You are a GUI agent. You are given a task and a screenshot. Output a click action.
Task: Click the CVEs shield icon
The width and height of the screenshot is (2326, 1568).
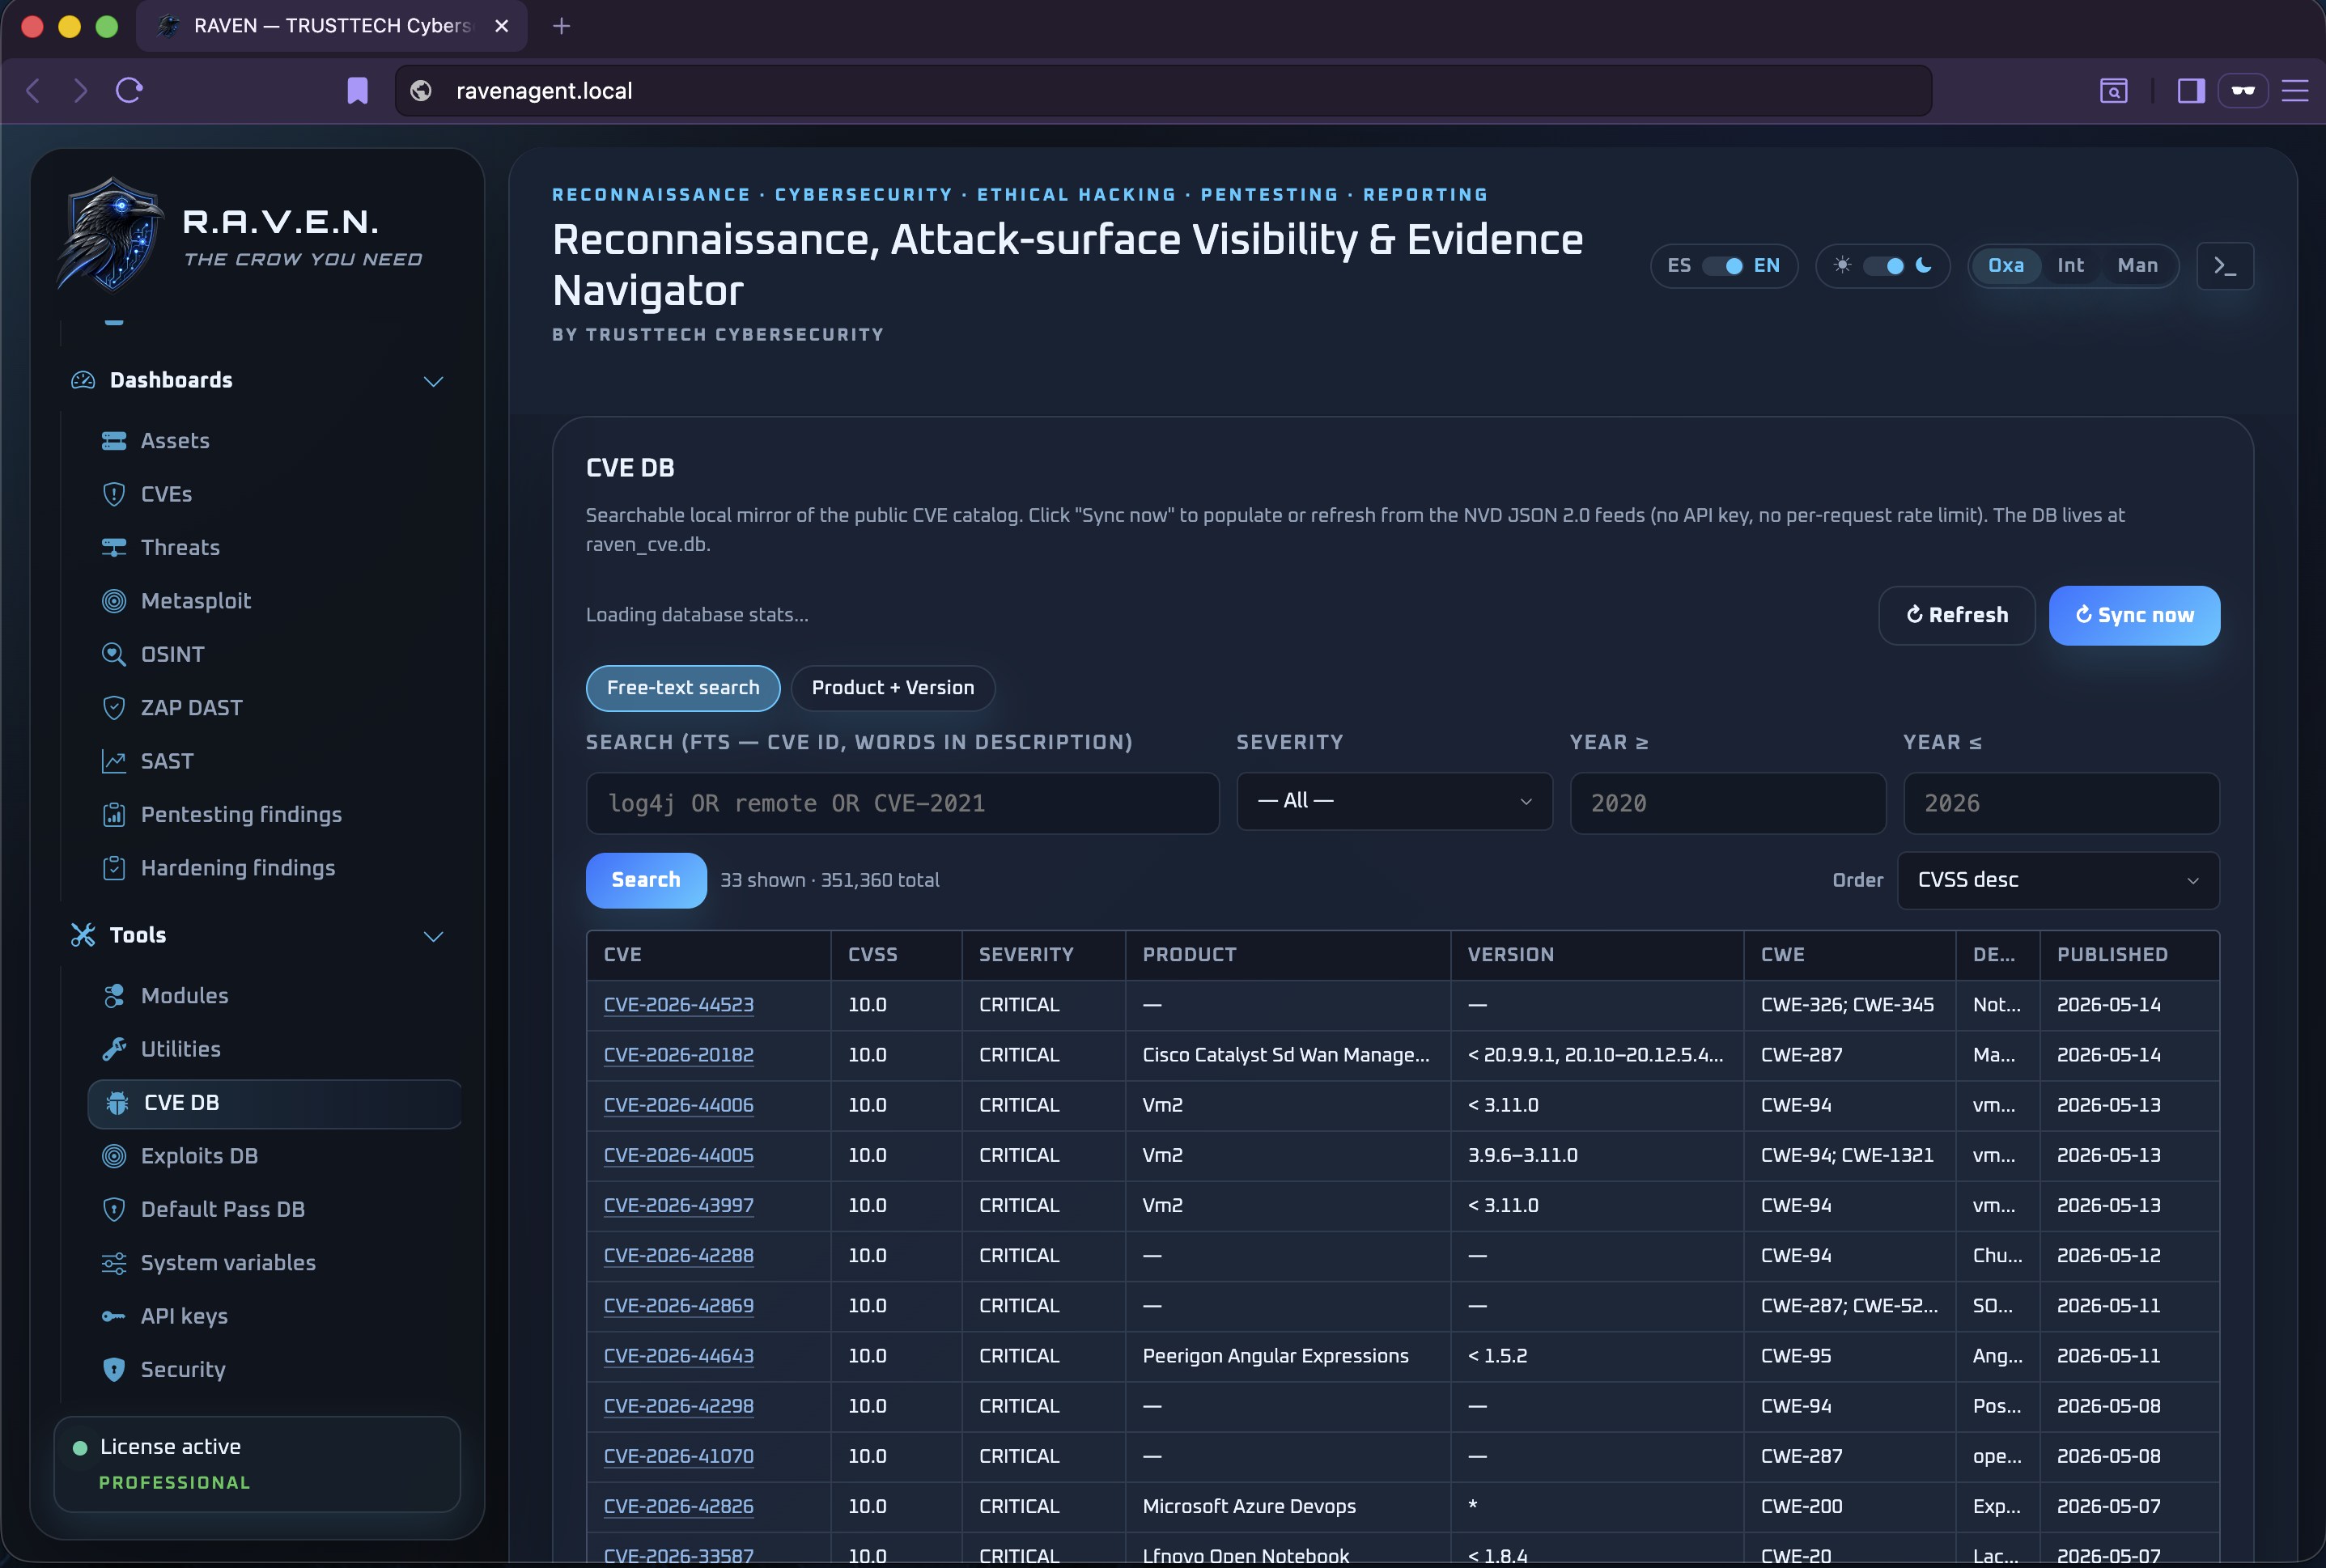[114, 494]
